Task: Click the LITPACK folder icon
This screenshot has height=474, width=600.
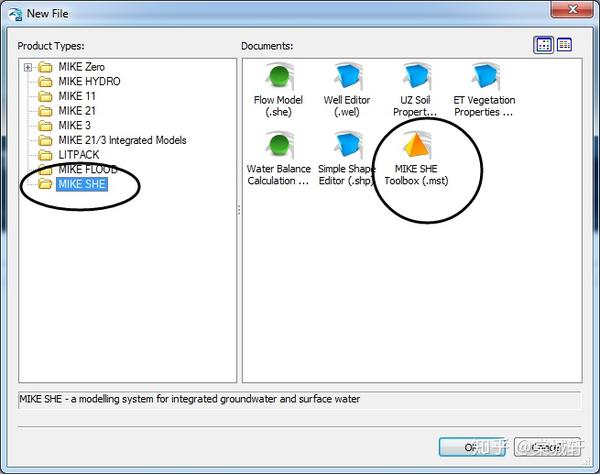Action: pyautogui.click(x=46, y=155)
